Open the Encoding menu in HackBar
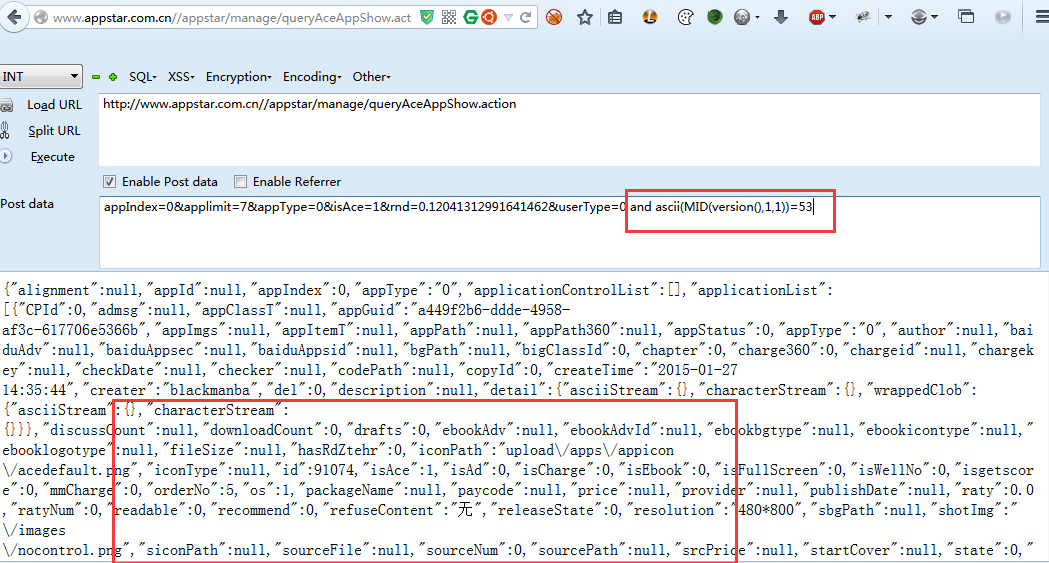The width and height of the screenshot is (1049, 563). point(312,77)
